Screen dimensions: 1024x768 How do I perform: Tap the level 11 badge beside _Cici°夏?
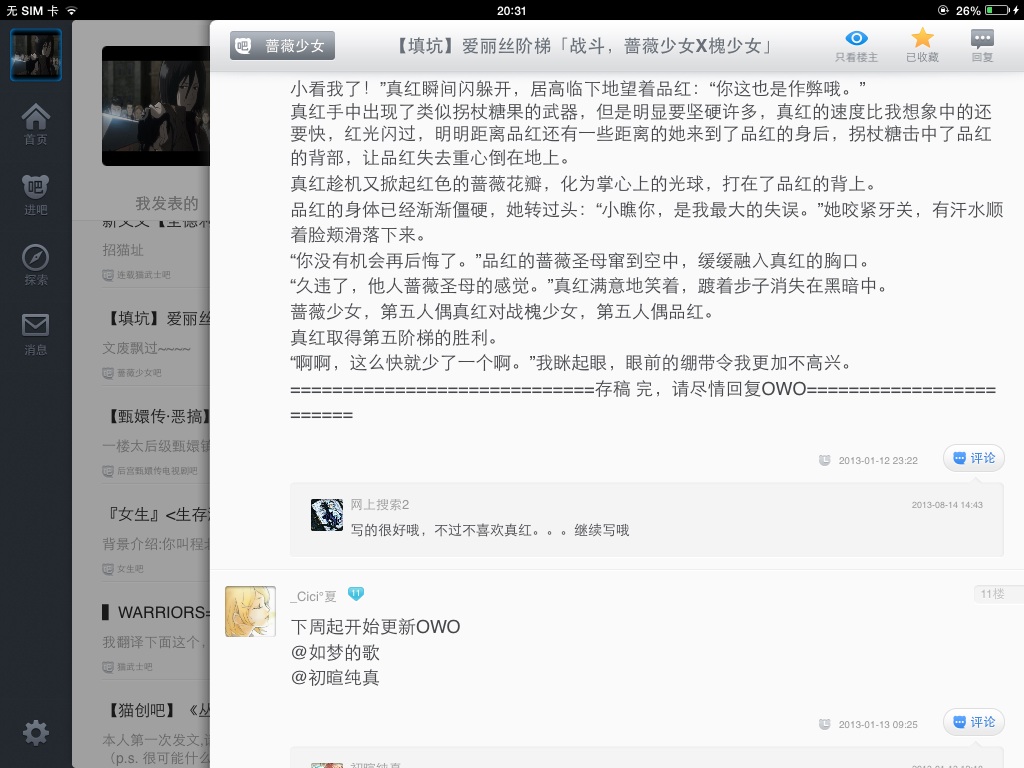356,594
